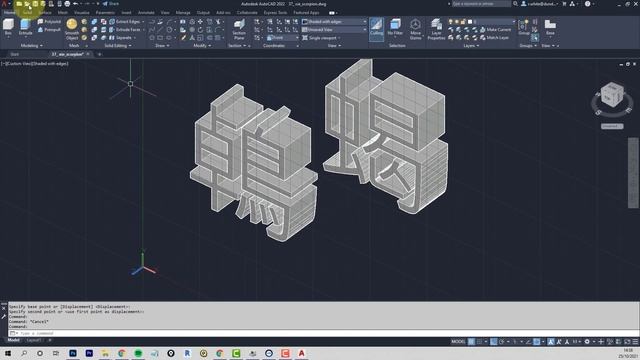Image resolution: width=640 pixels, height=360 pixels.
Task: Click Extract Edges tool
Action: 124,22
